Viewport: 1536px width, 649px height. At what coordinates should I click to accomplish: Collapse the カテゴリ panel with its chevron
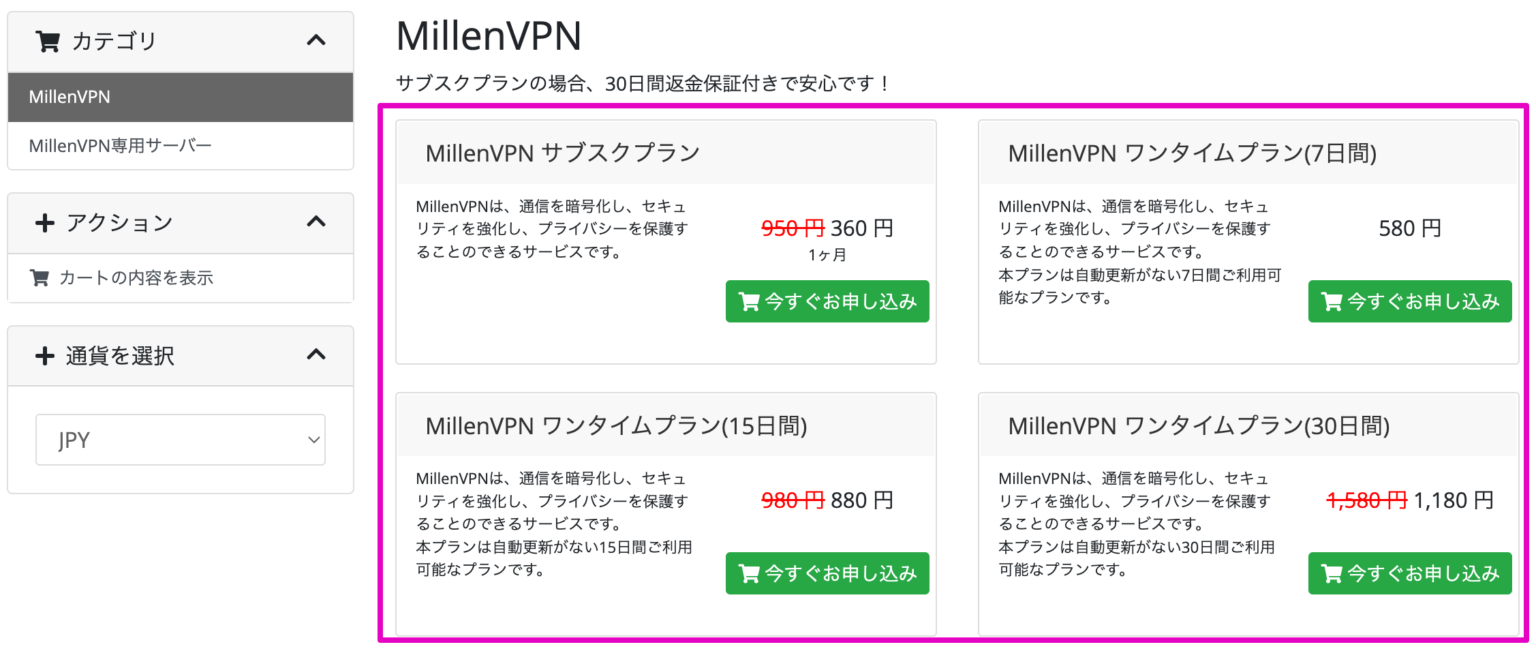[x=317, y=40]
